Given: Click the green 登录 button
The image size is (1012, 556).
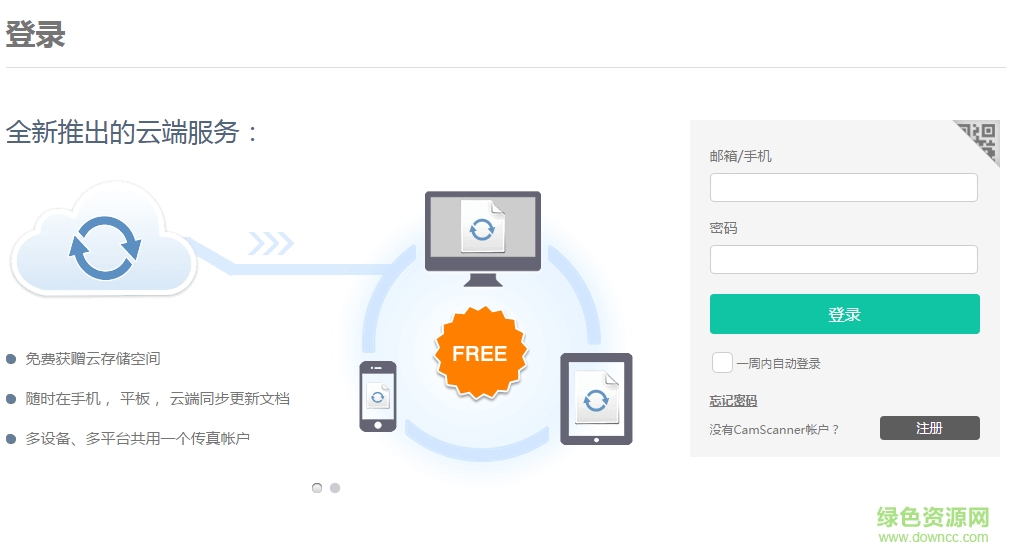Looking at the screenshot, I should coord(845,314).
